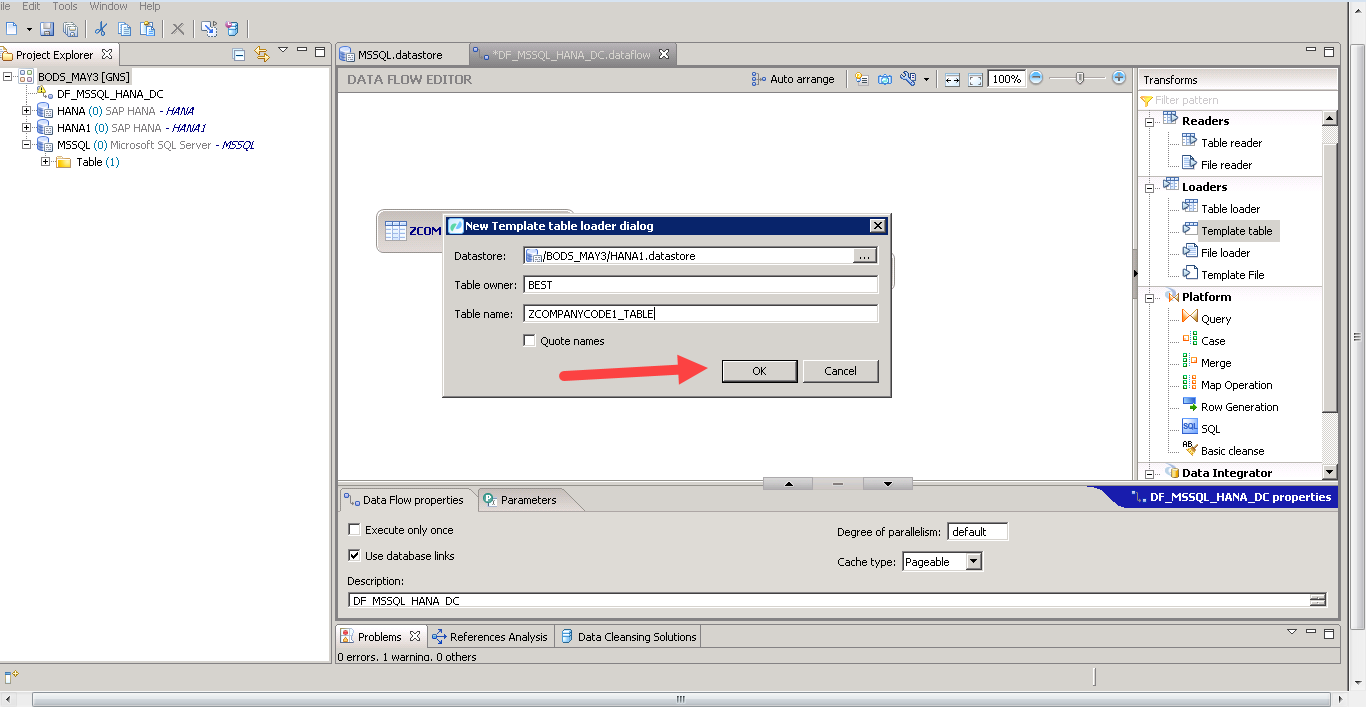Choose the Template table loader
This screenshot has height=707, width=1366.
pyautogui.click(x=1237, y=230)
